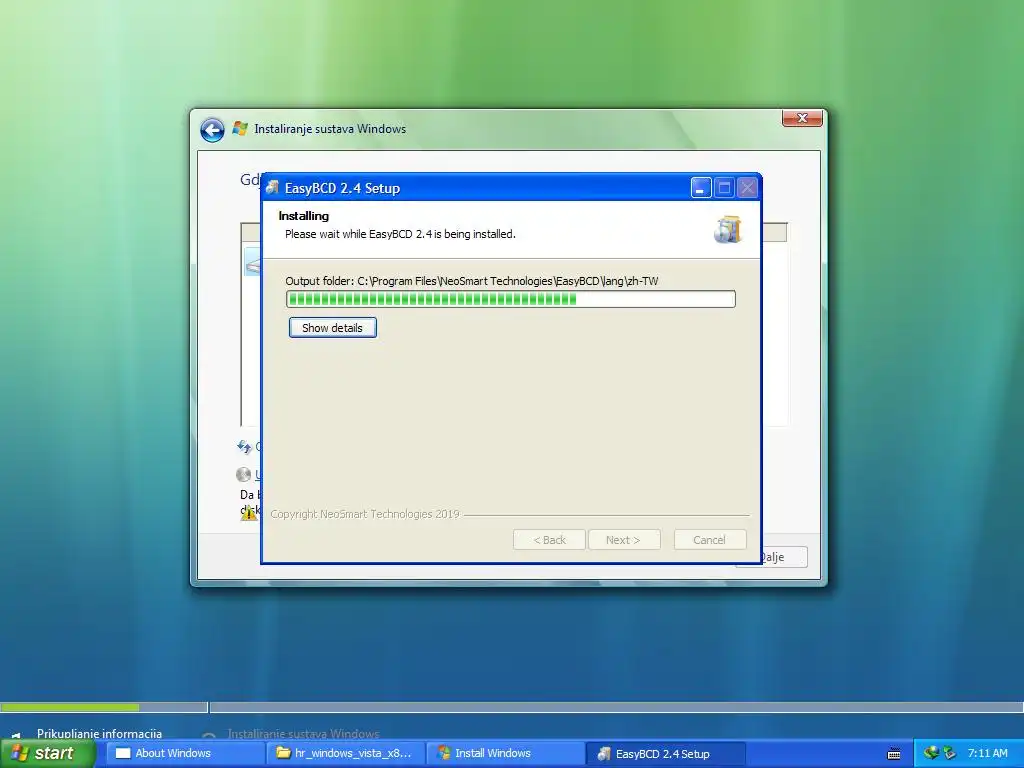Click the Cancel button in EasyBCD Setup
This screenshot has height=768, width=1024.
point(709,540)
